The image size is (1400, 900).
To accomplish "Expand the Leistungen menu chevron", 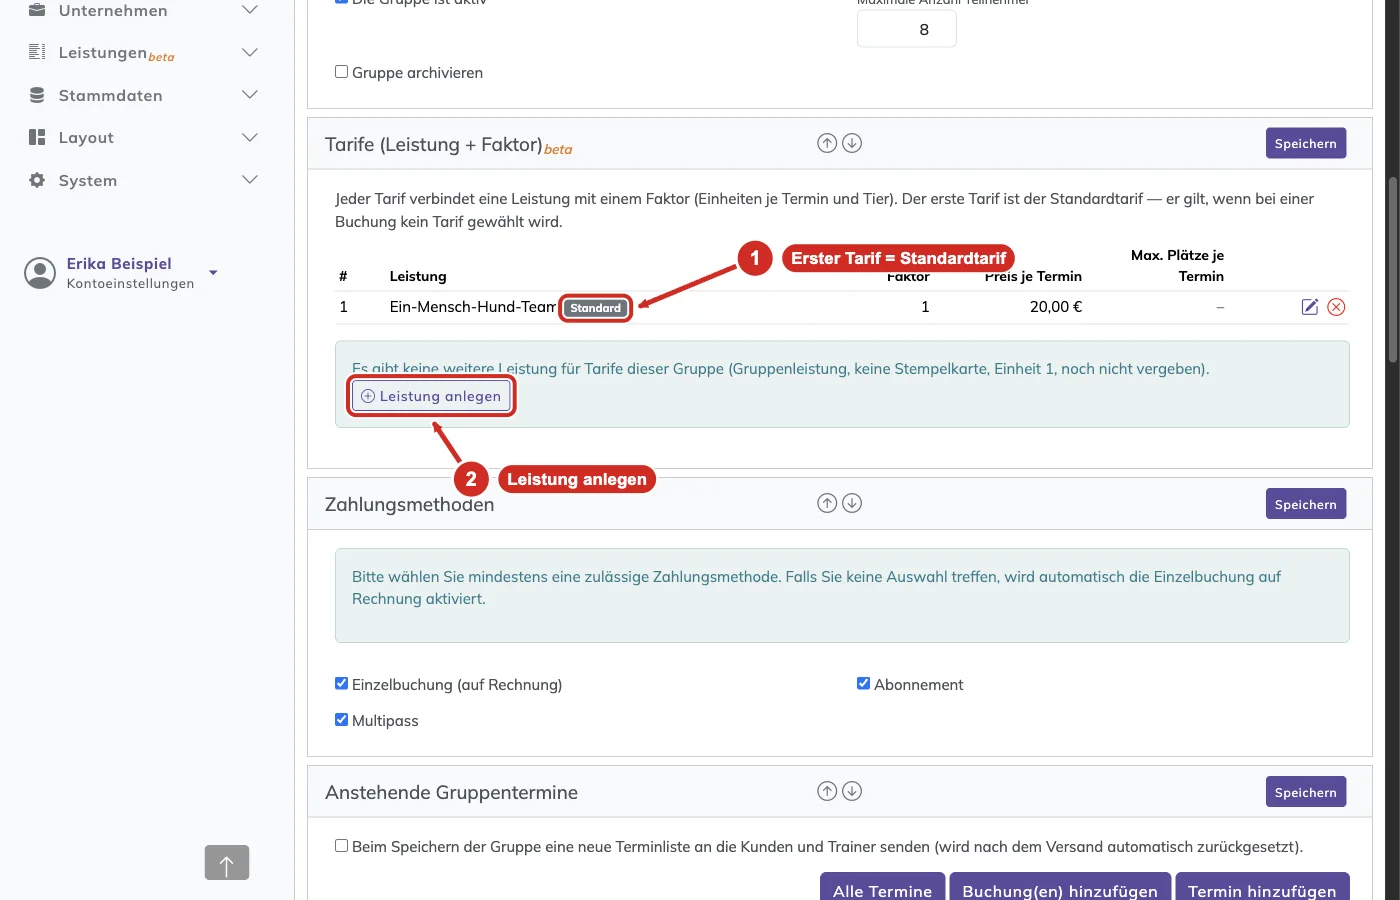I will (250, 52).
